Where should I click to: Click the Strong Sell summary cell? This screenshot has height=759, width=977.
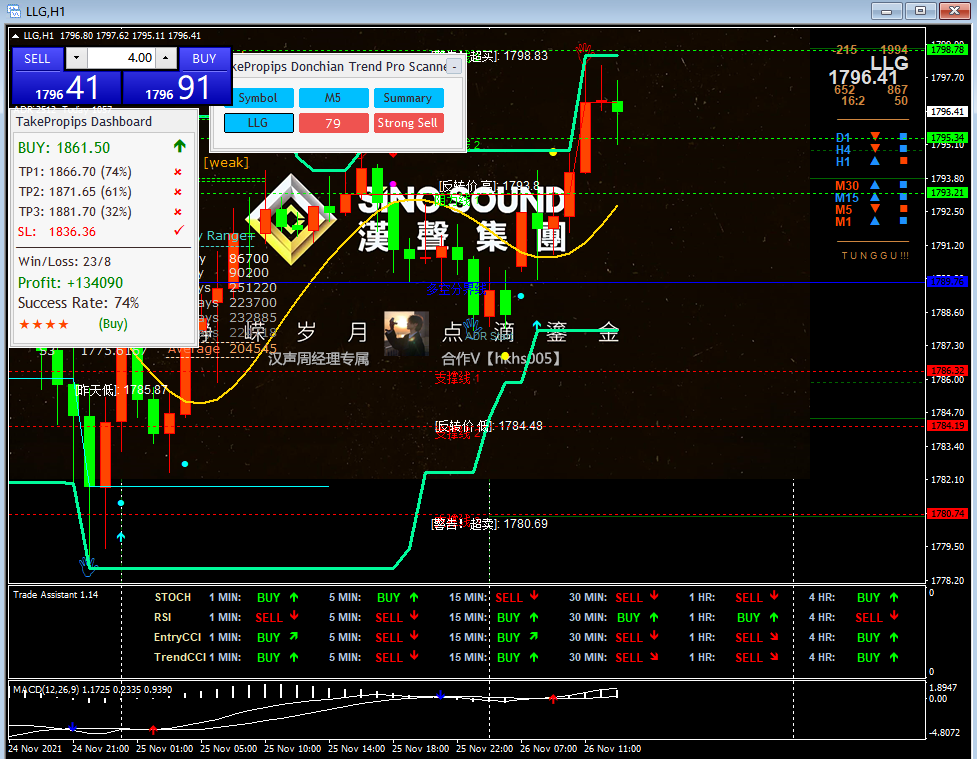(x=408, y=123)
